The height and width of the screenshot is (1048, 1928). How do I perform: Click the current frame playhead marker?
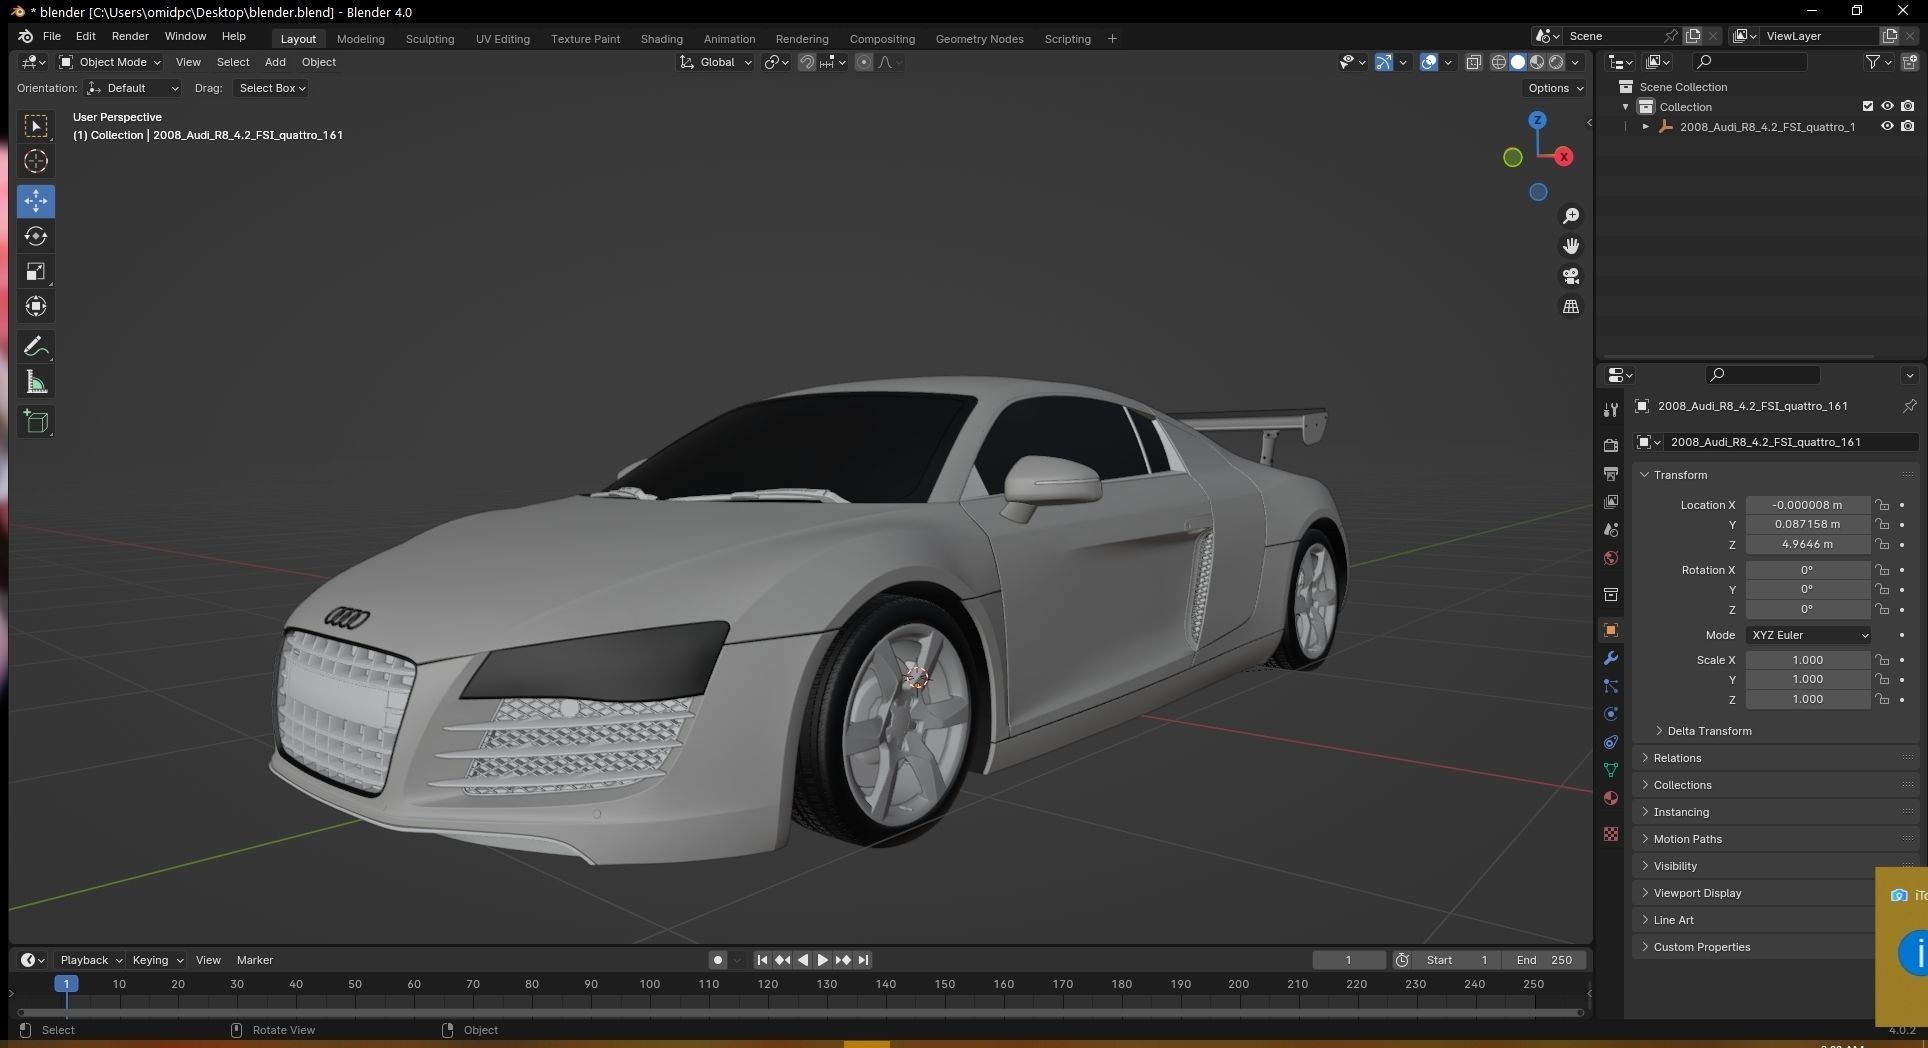point(66,984)
